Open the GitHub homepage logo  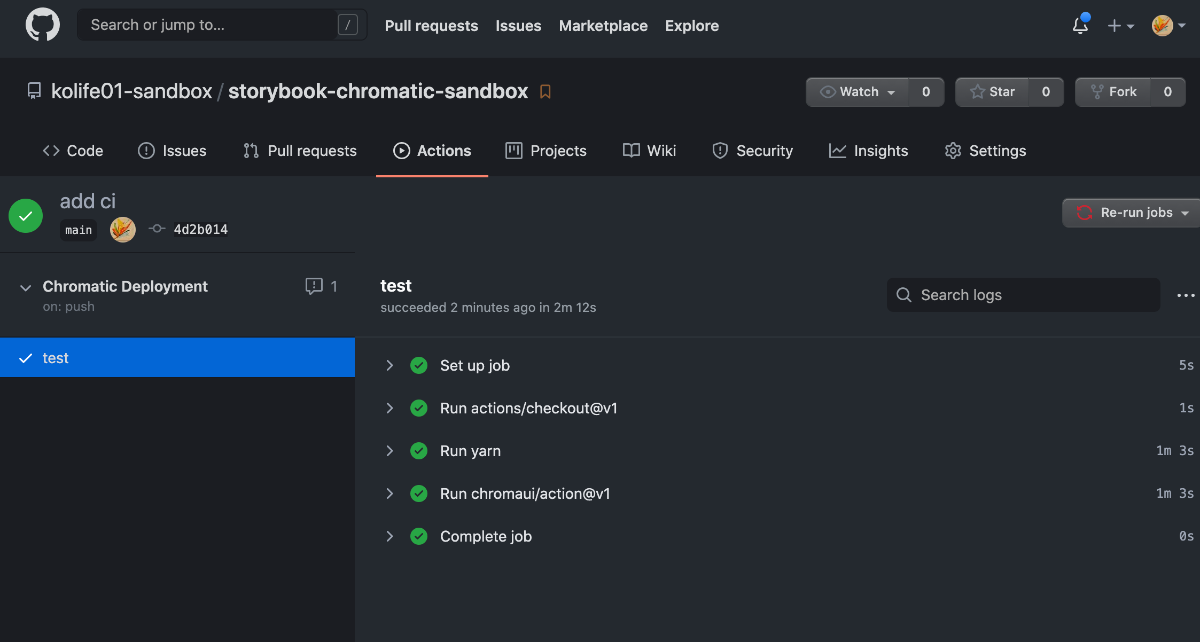click(42, 25)
